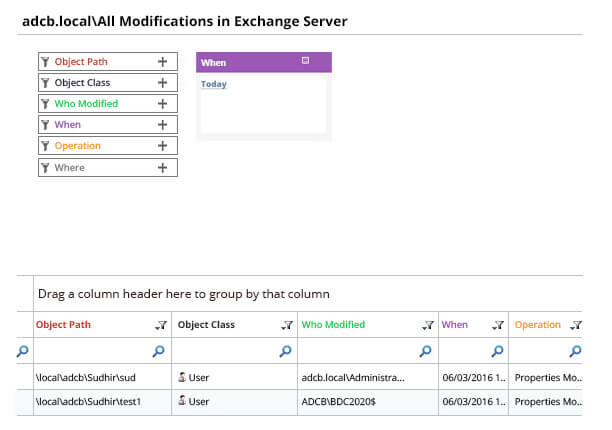Click the 06/03/2016 cell in Sudhir\test1 row

click(474, 402)
